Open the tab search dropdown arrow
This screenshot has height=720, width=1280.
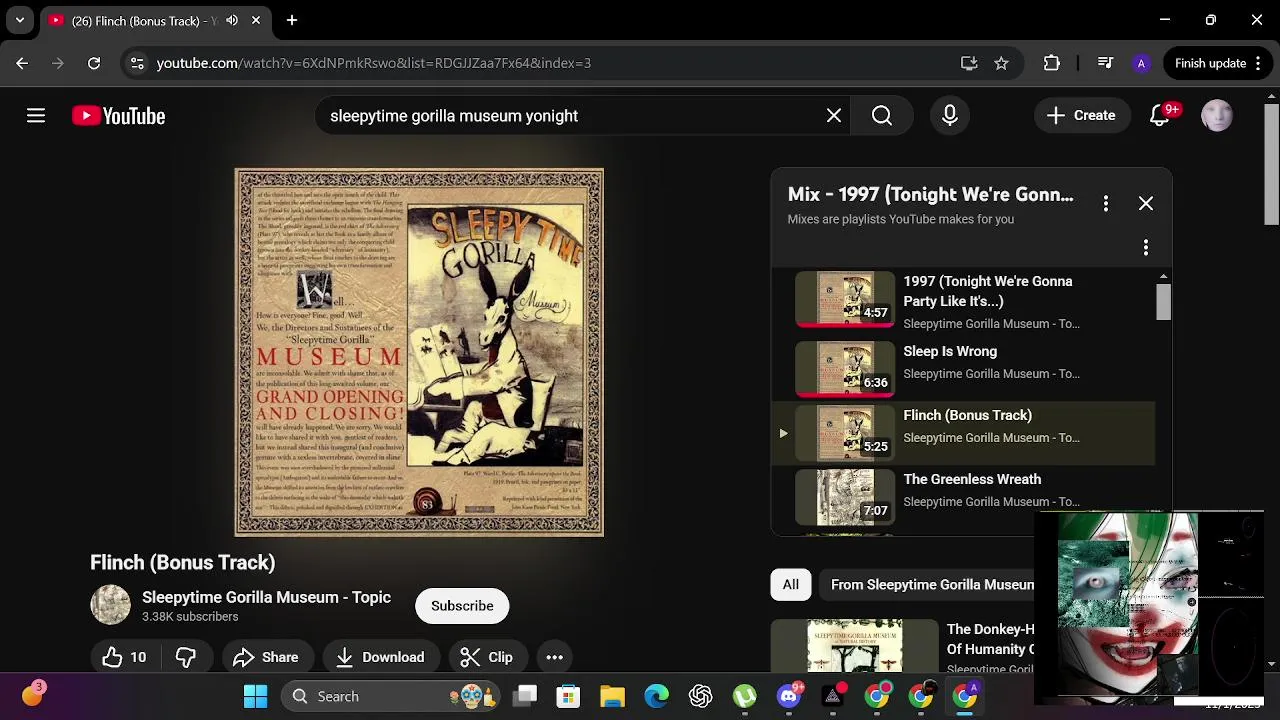point(20,20)
